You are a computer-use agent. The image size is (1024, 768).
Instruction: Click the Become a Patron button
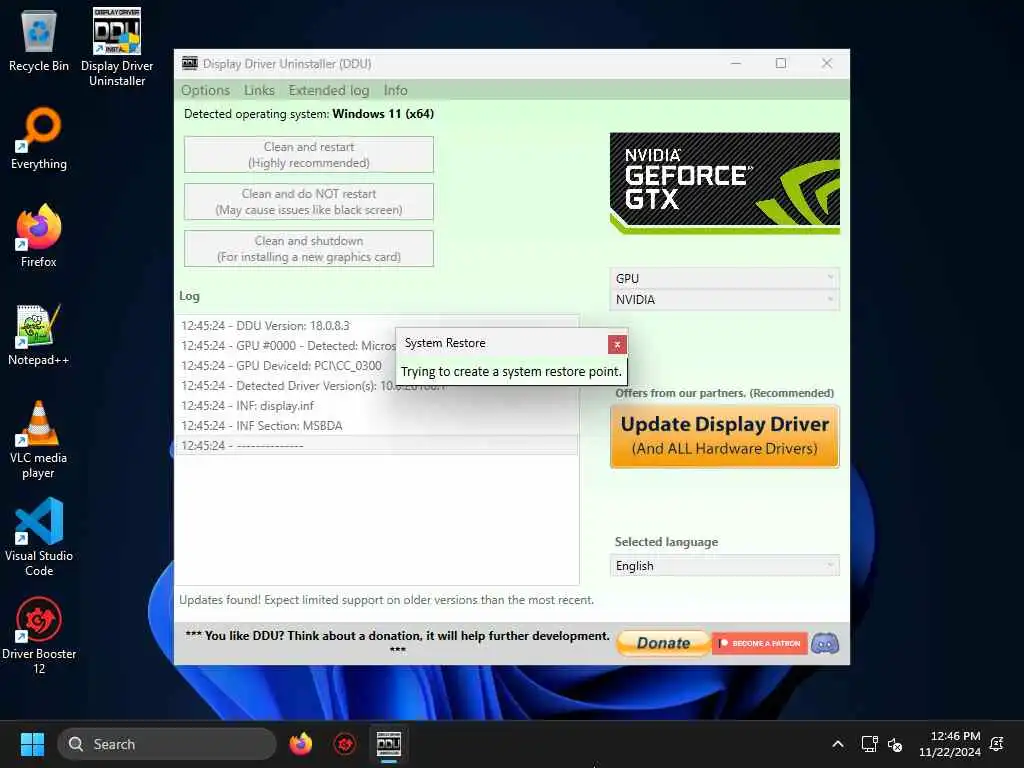click(760, 643)
